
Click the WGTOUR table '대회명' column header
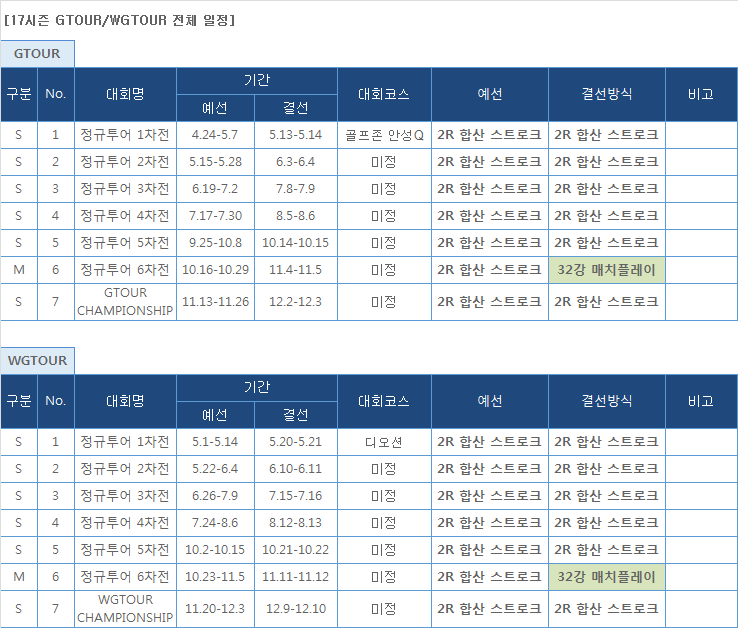pyautogui.click(x=125, y=401)
